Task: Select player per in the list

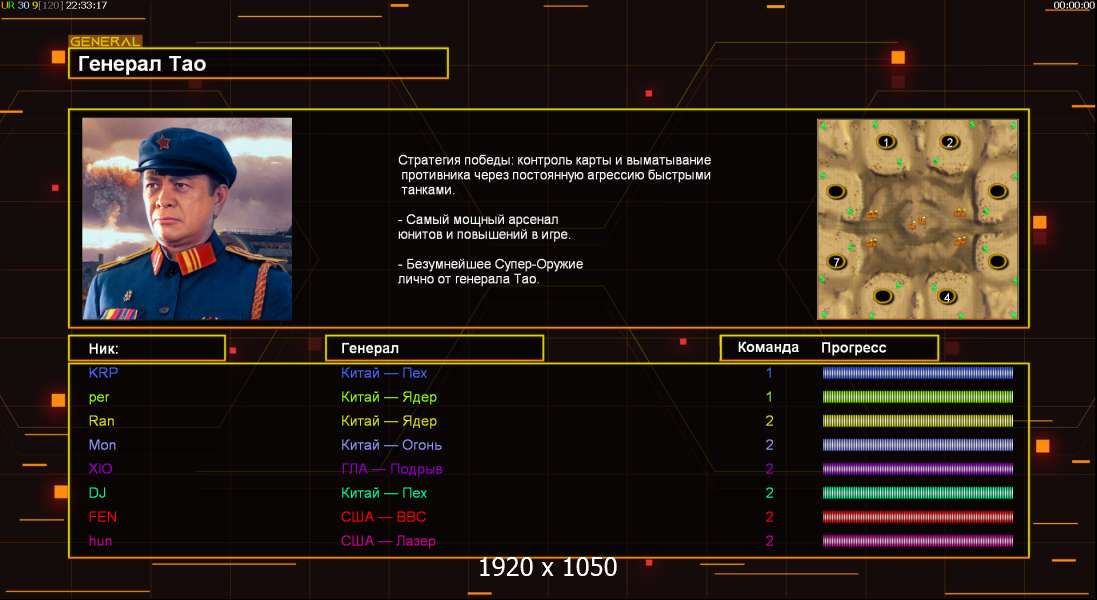Action: 99,397
